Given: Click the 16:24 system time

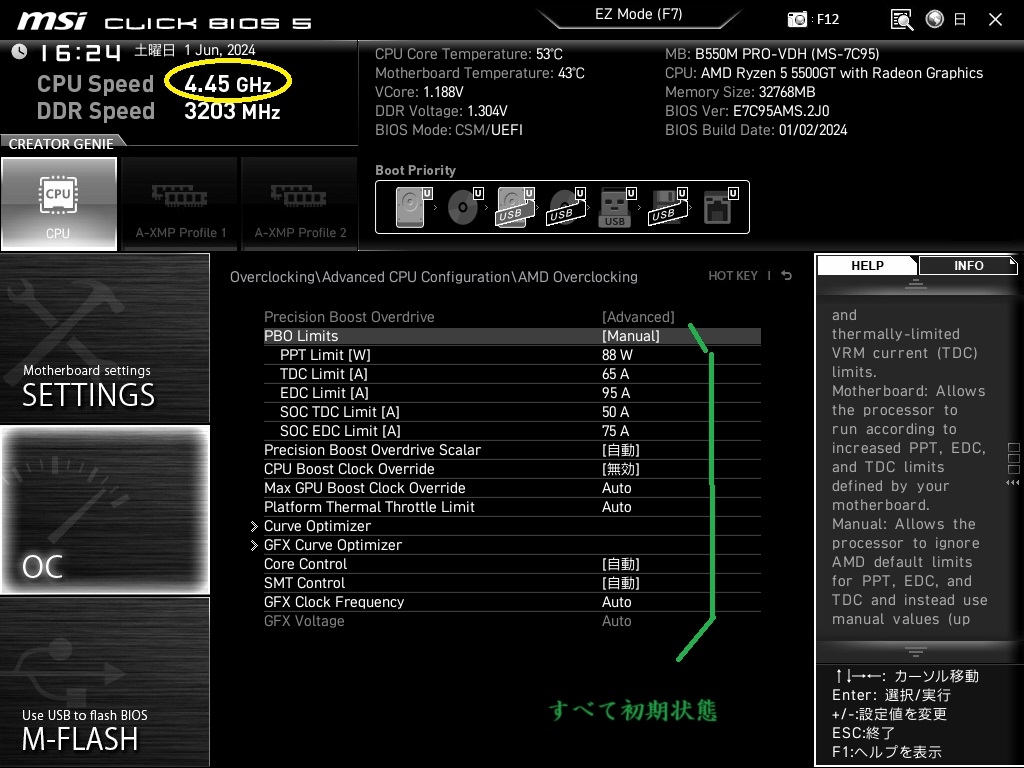Looking at the screenshot, I should 80,52.
